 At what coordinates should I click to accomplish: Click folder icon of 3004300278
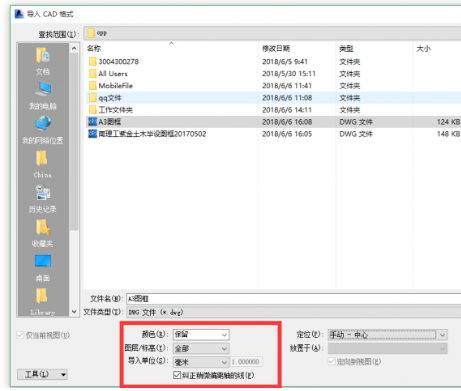click(x=93, y=62)
